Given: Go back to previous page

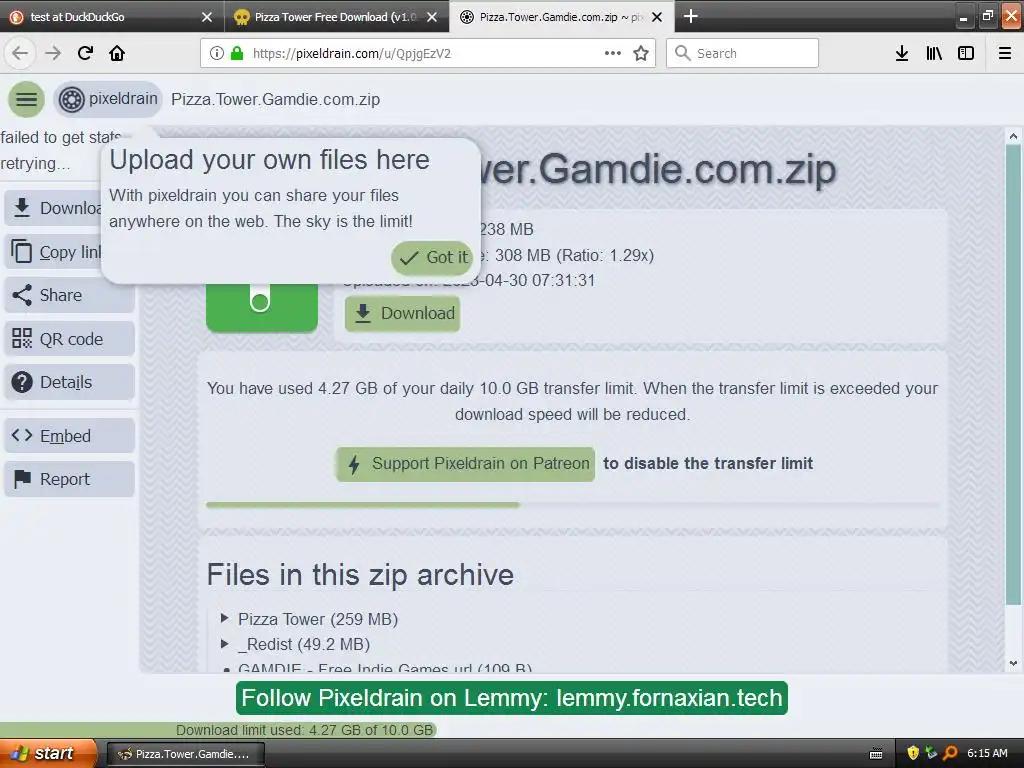Looking at the screenshot, I should tap(20, 53).
